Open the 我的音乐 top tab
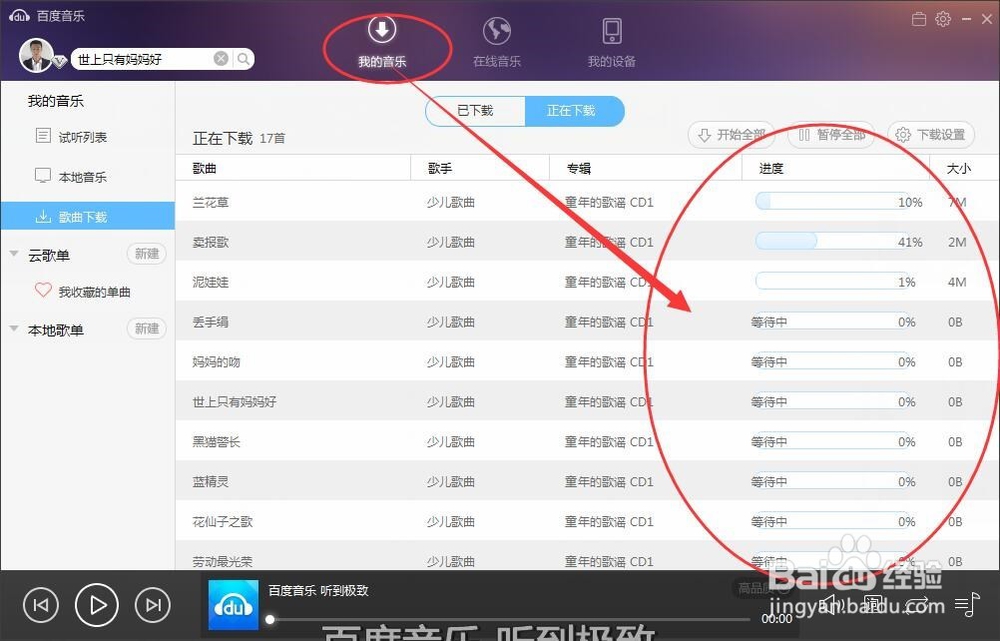The height and width of the screenshot is (641, 1000). [x=381, y=43]
